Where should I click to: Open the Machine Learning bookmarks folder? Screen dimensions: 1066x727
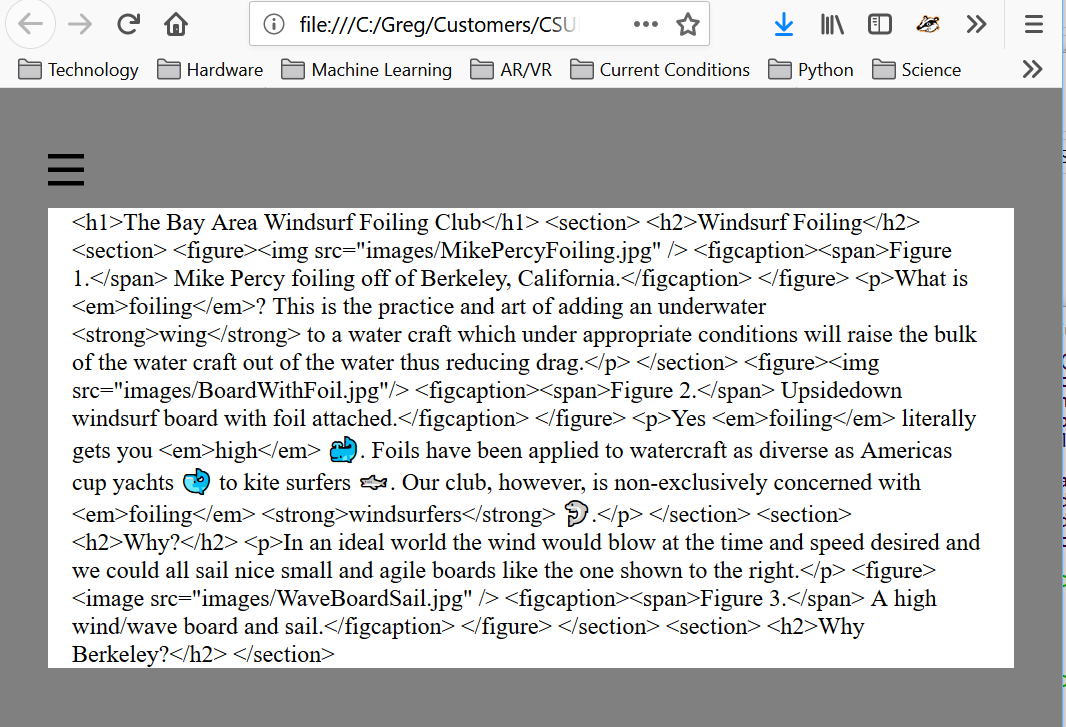[367, 69]
